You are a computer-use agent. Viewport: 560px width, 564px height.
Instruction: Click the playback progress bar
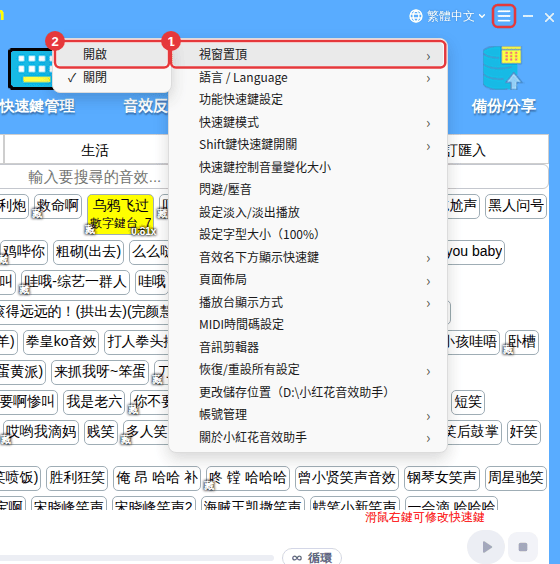pyautogui.click(x=137, y=558)
